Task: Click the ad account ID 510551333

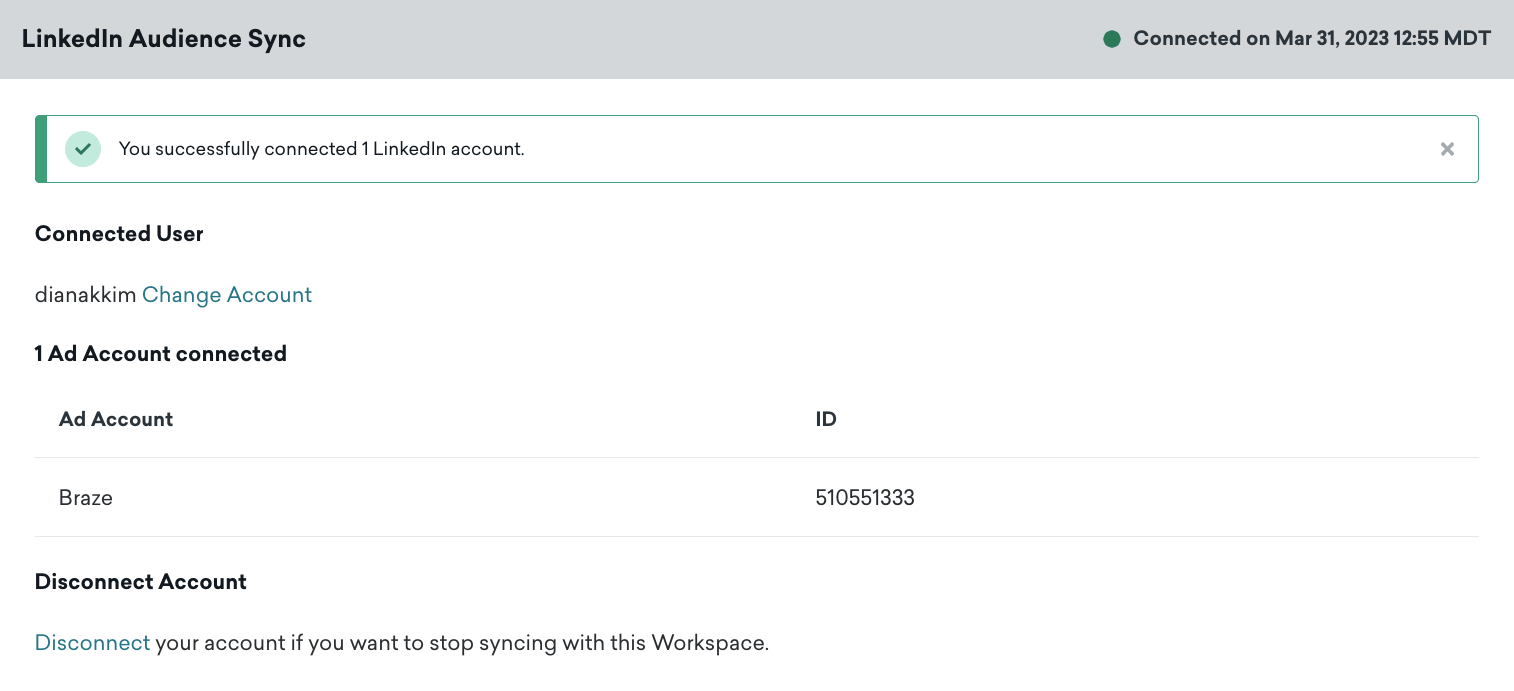Action: tap(865, 497)
